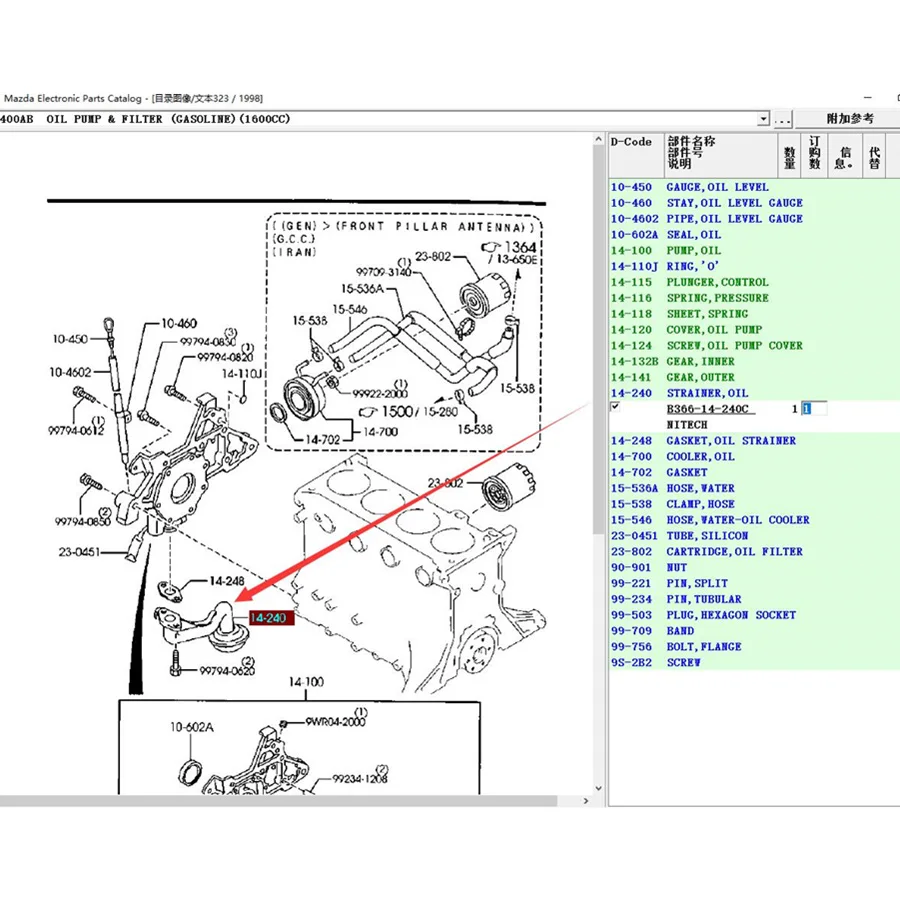Select row 14-702 GASKET

754,472
